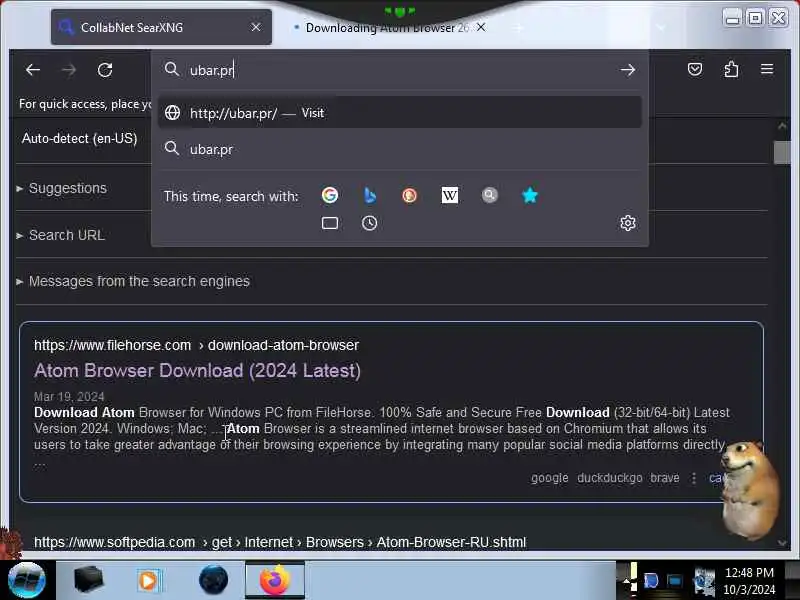This screenshot has height=600, width=800.
Task: Click the page scrollbar thumb
Action: pos(782,153)
